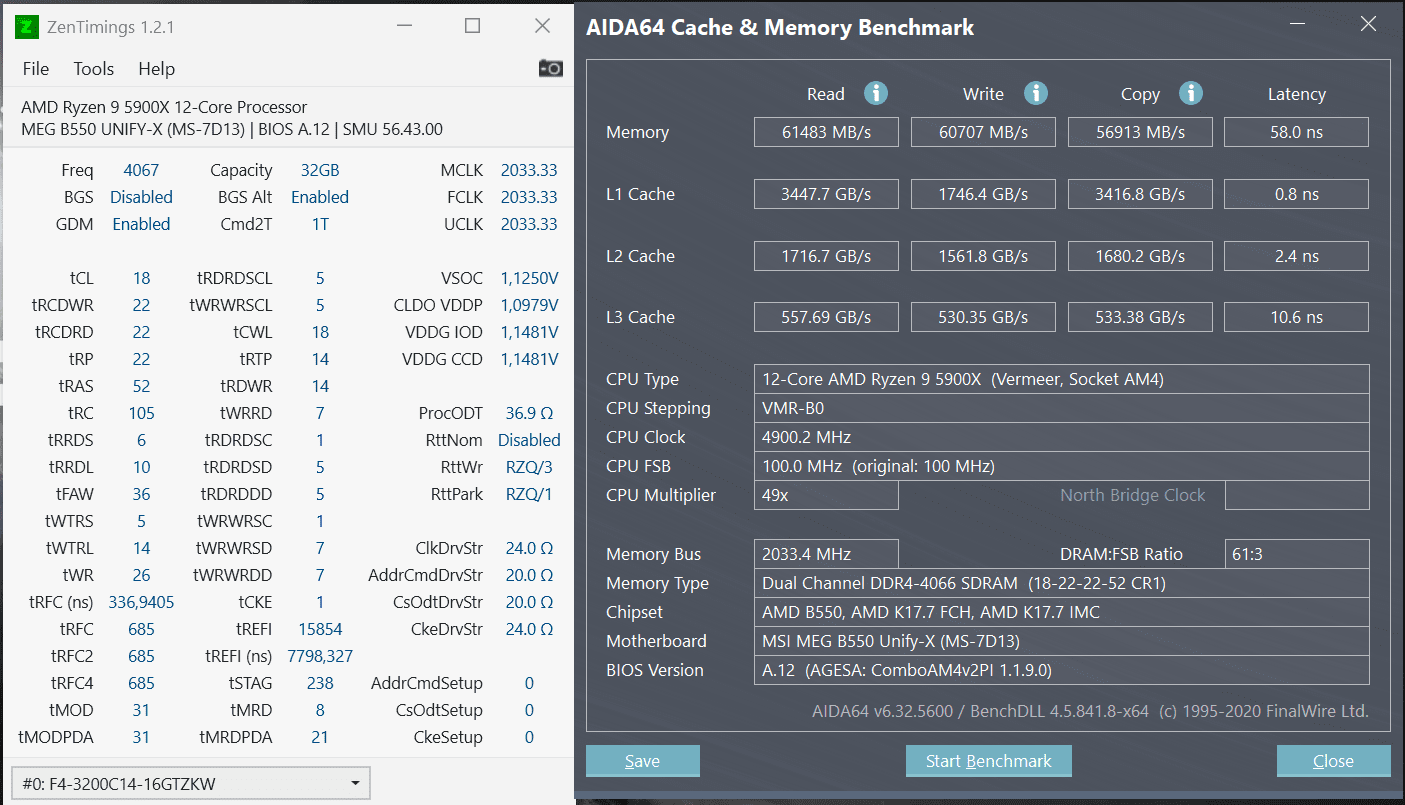Click the Write column info icon
Viewport: 1405px width, 805px height.
point(1036,93)
